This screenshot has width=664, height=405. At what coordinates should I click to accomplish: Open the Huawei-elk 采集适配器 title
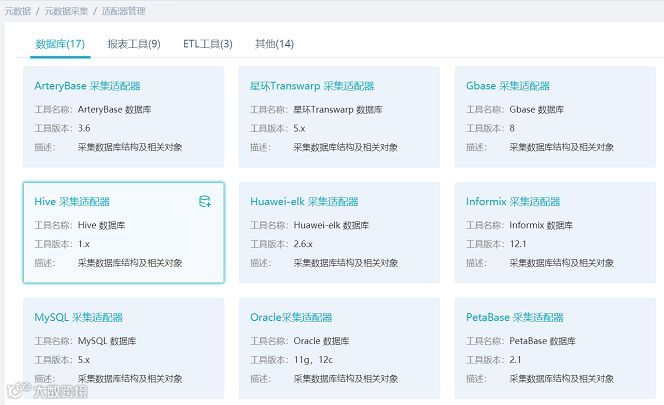coord(304,202)
